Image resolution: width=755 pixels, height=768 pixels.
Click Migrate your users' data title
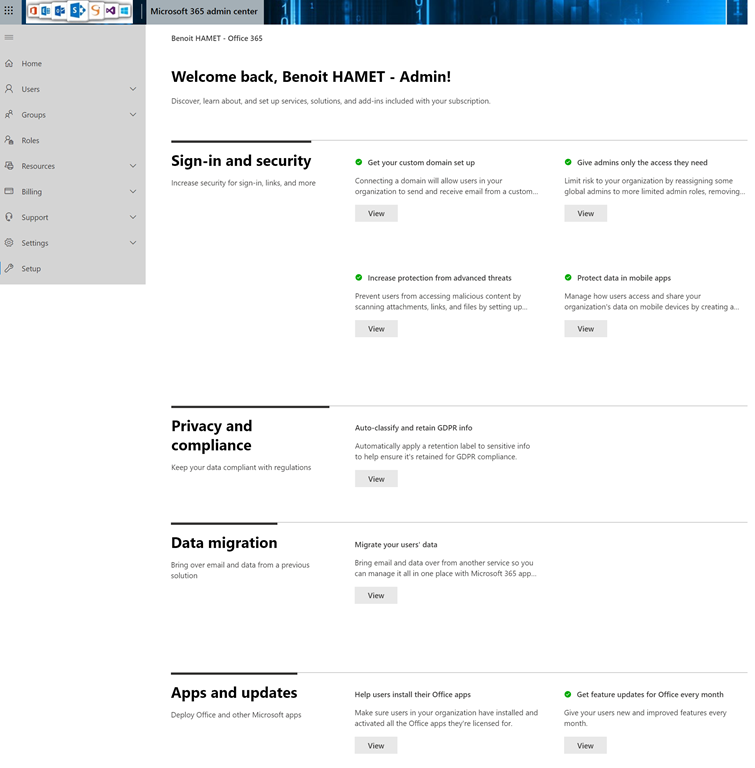(396, 545)
